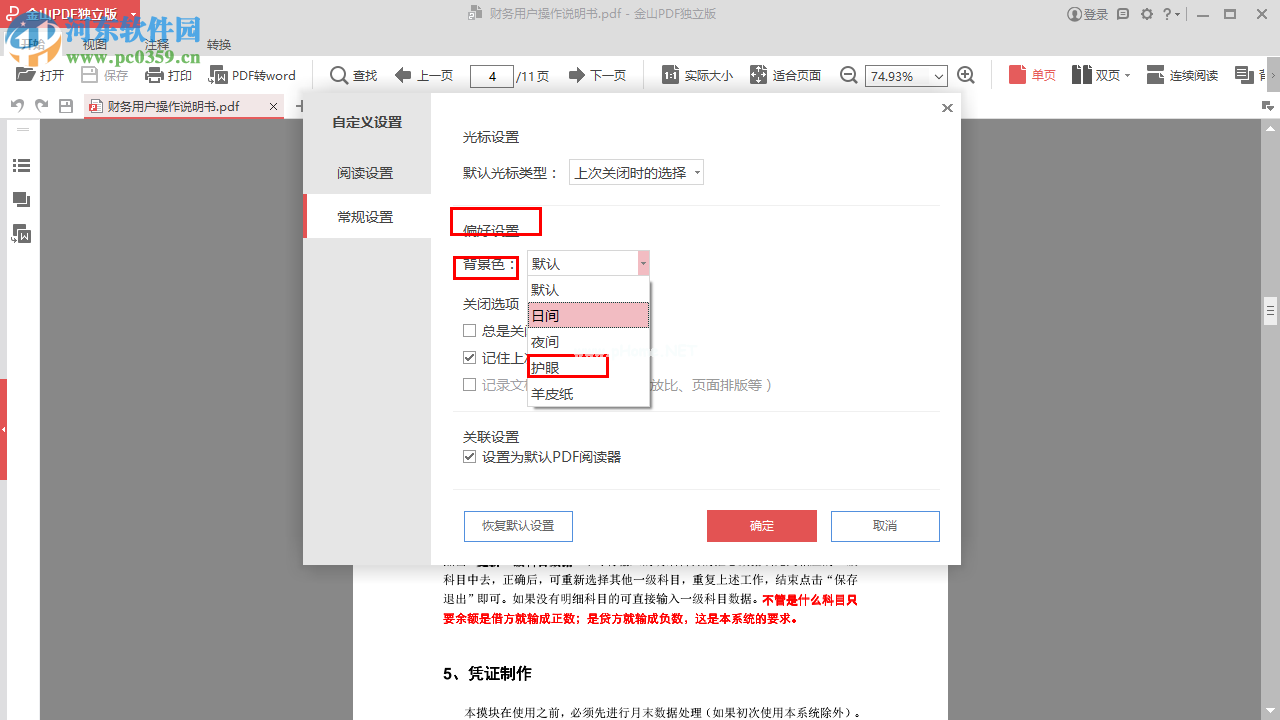Image resolution: width=1280 pixels, height=720 pixels.
Task: Click 恢复默认设置 button
Action: pyautogui.click(x=518, y=526)
